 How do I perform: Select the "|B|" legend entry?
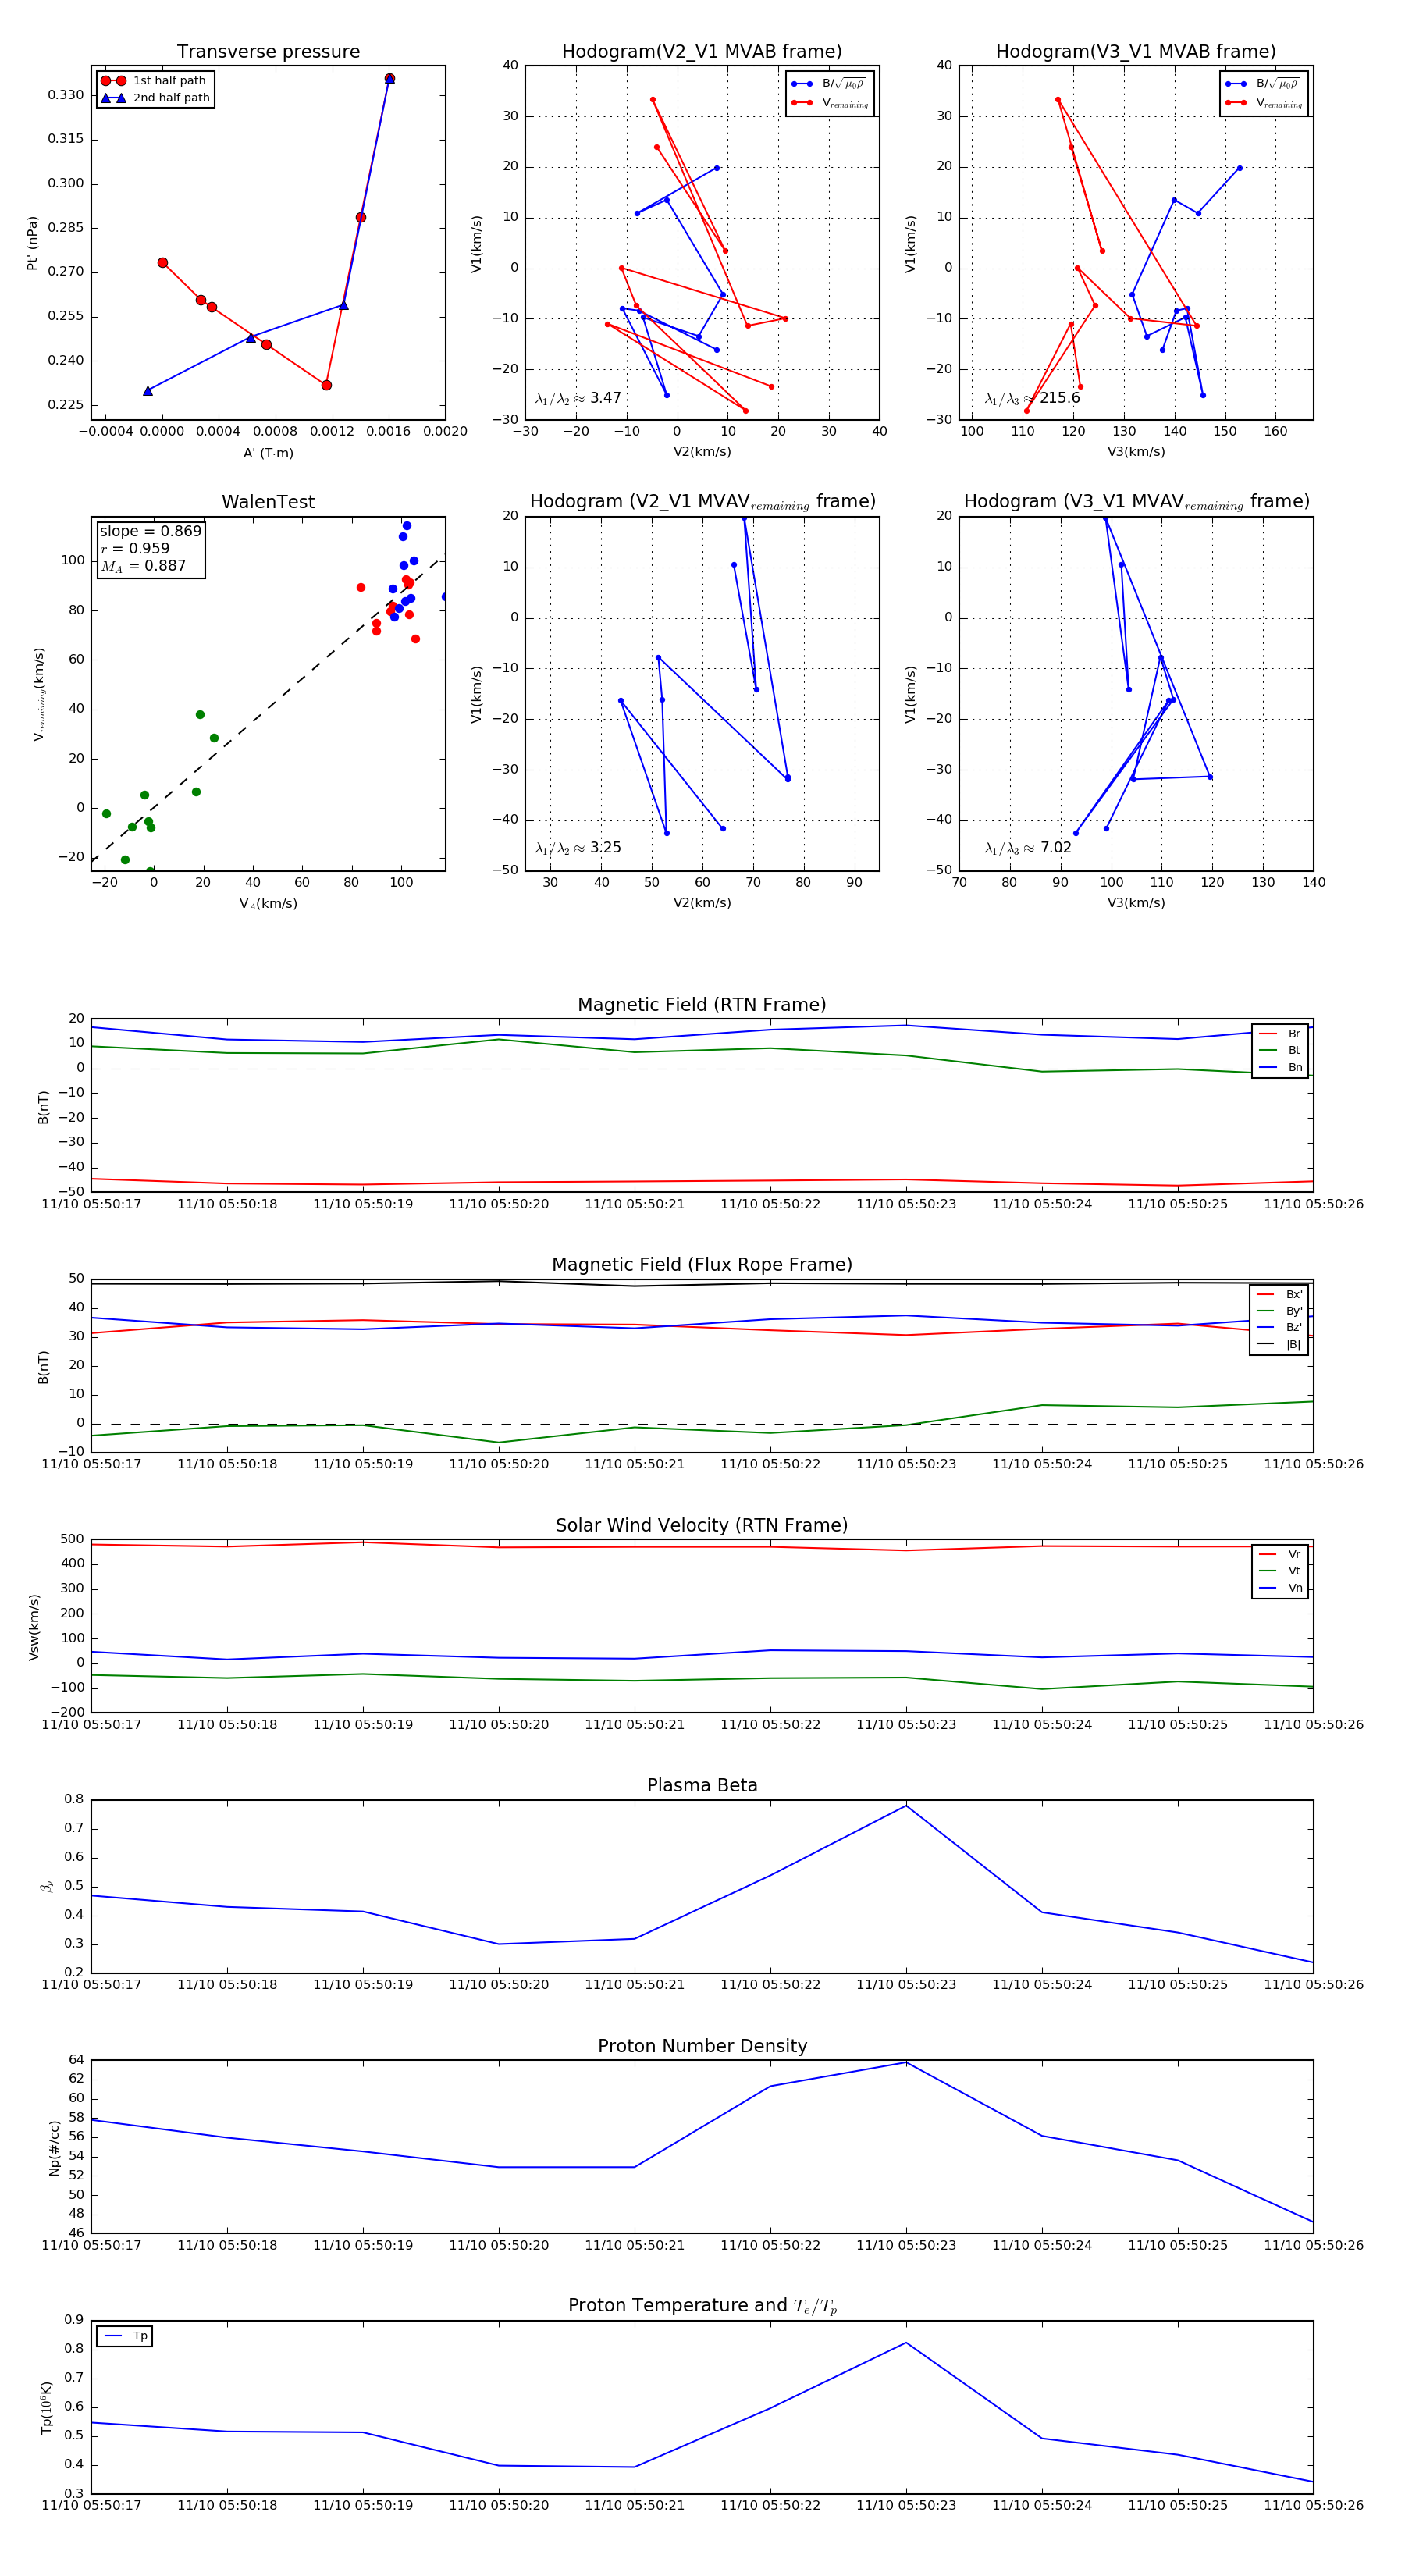pyautogui.click(x=1280, y=1344)
